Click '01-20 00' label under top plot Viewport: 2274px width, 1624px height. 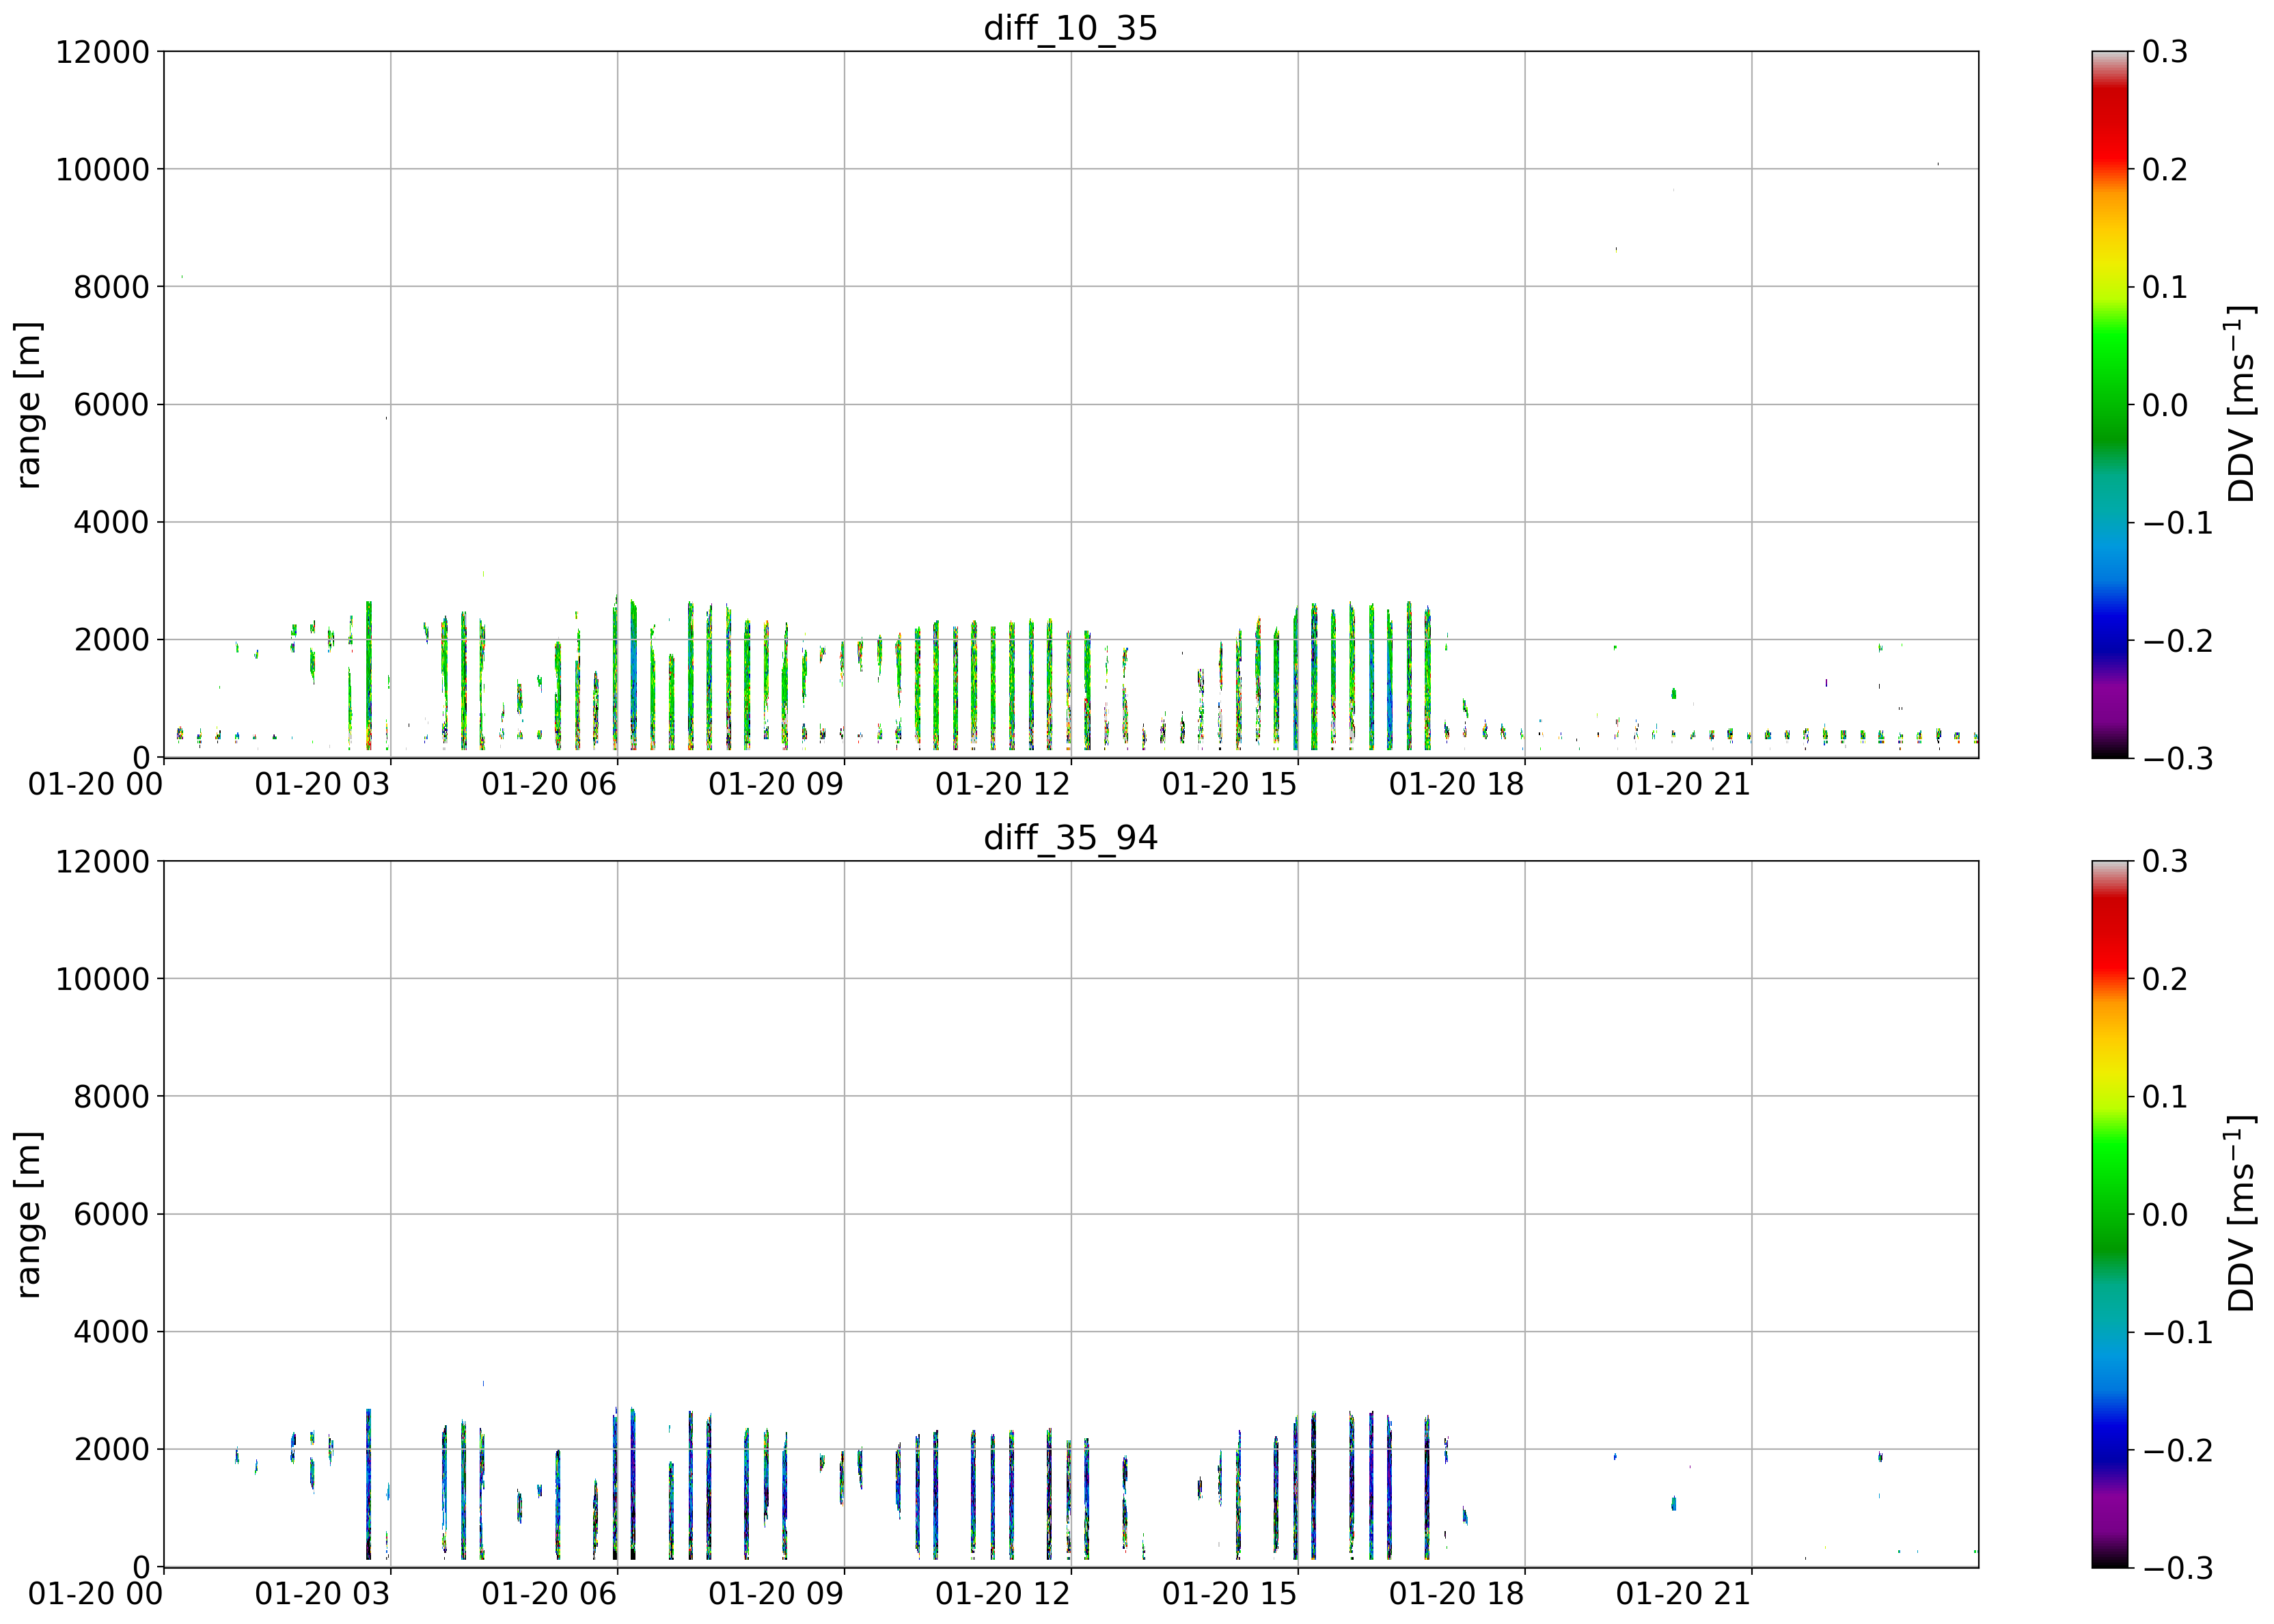95,784
